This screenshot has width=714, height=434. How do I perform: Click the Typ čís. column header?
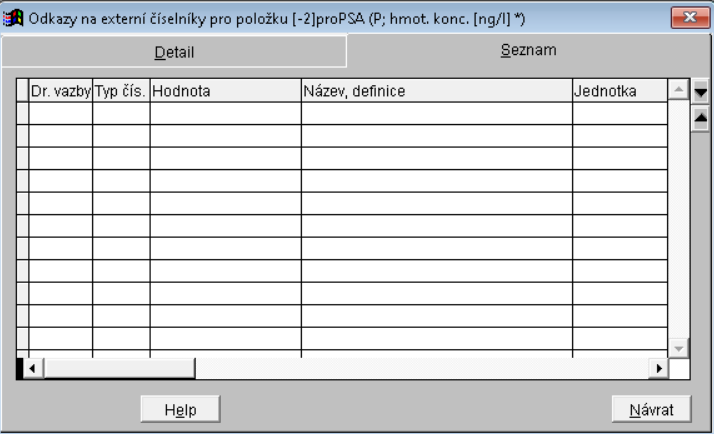121,91
